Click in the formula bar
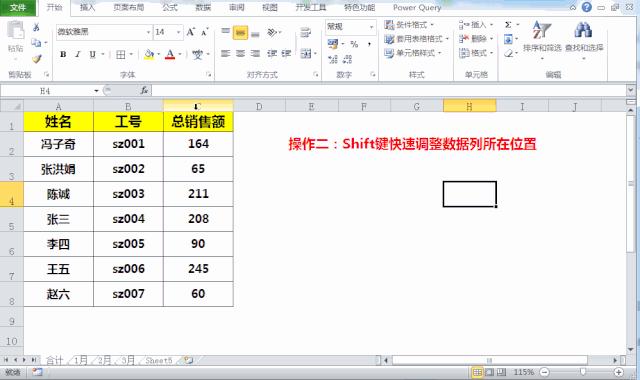The image size is (640, 380). [388, 90]
